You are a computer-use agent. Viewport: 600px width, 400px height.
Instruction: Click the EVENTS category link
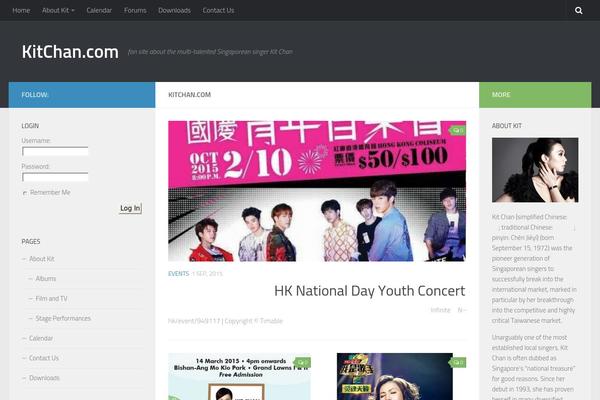click(179, 274)
